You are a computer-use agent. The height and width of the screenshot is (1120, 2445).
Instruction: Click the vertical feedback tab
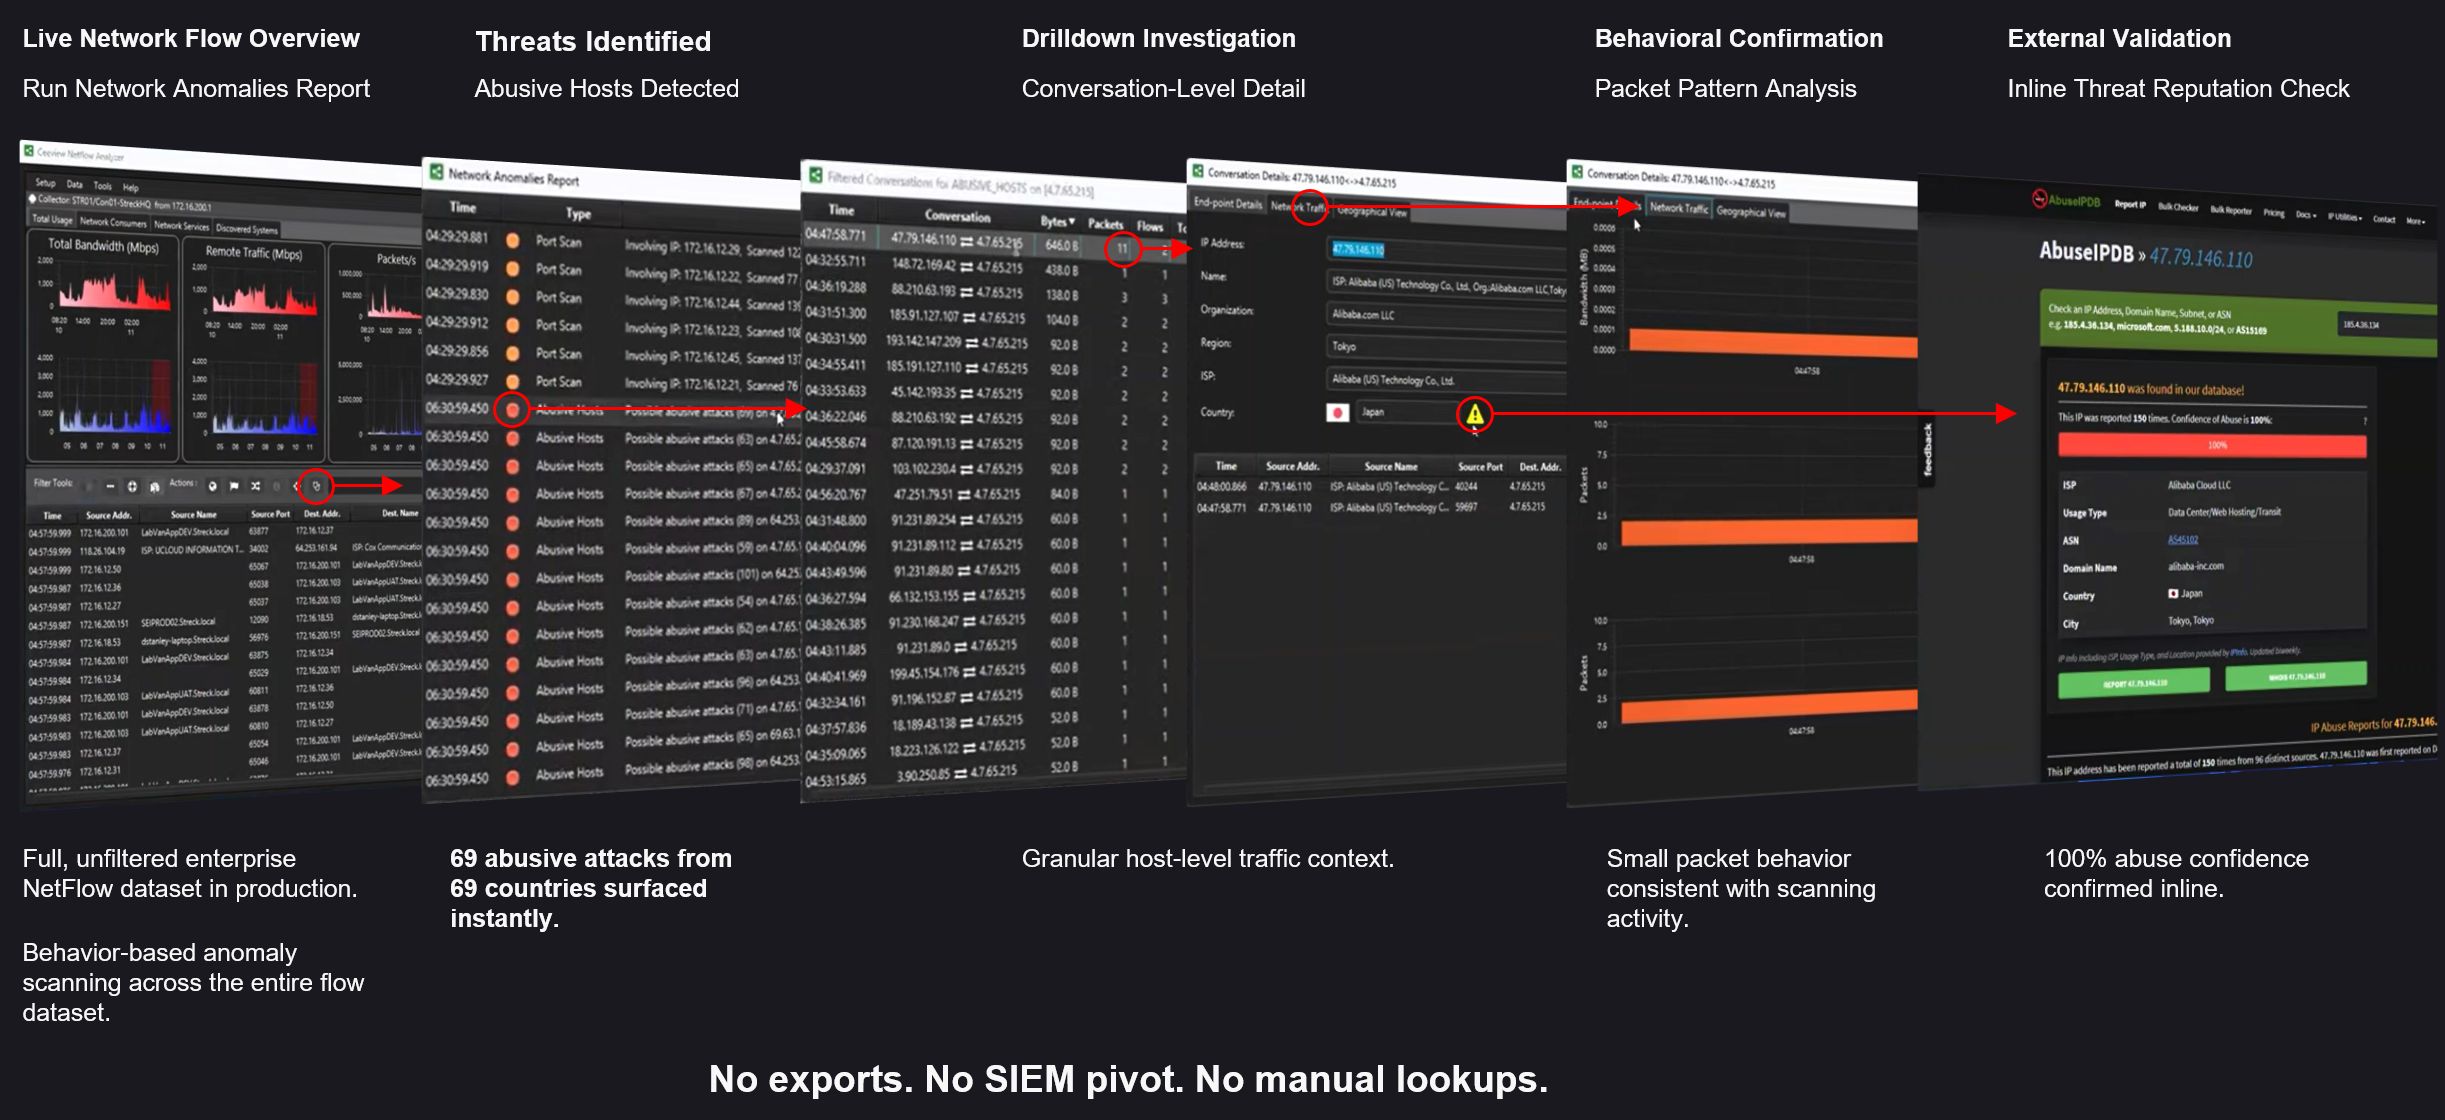point(1928,450)
